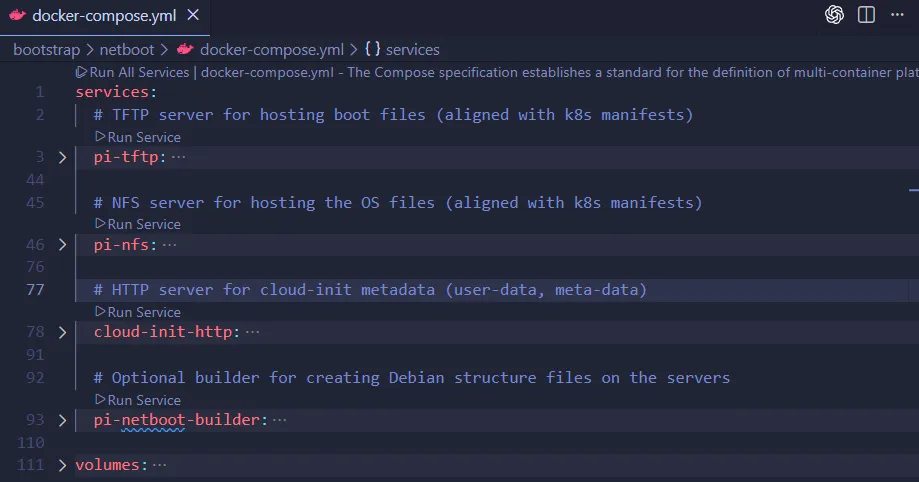Click Run All Services code lens
The image size is (919, 482).
[132, 73]
